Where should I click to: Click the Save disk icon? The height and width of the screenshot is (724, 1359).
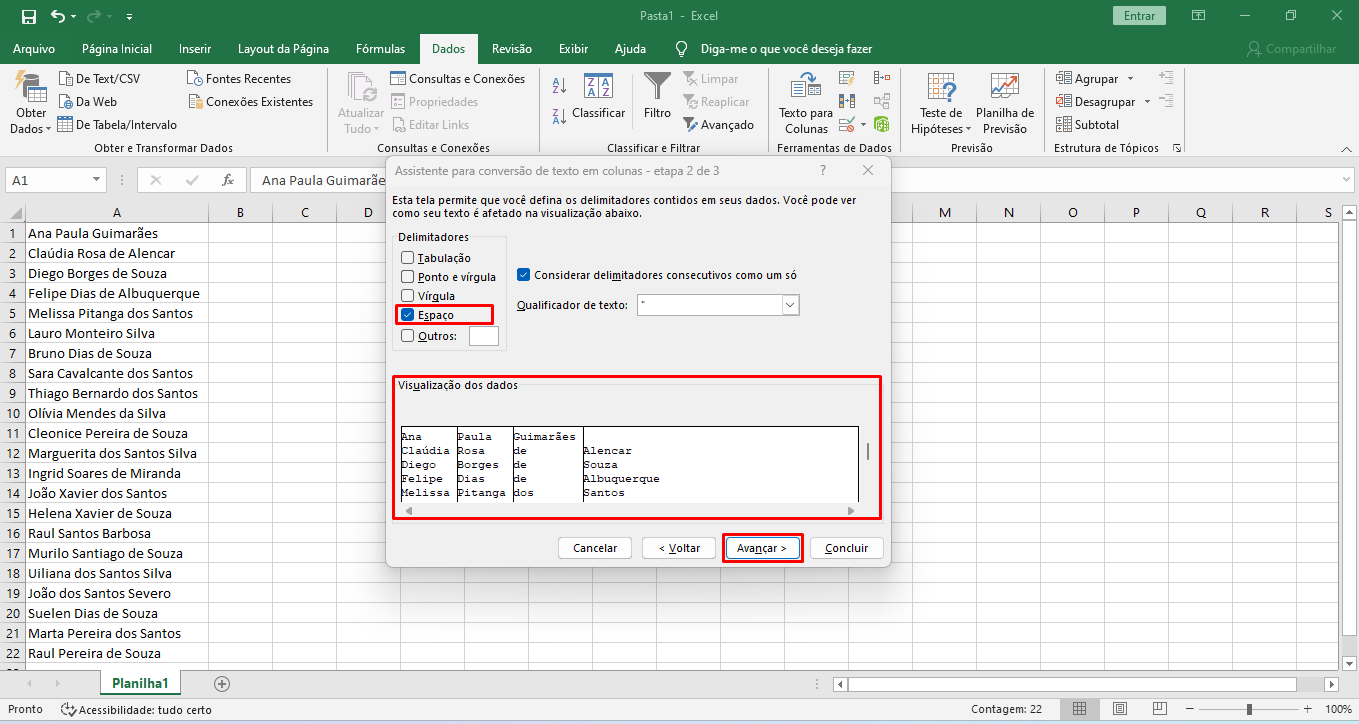(x=29, y=16)
